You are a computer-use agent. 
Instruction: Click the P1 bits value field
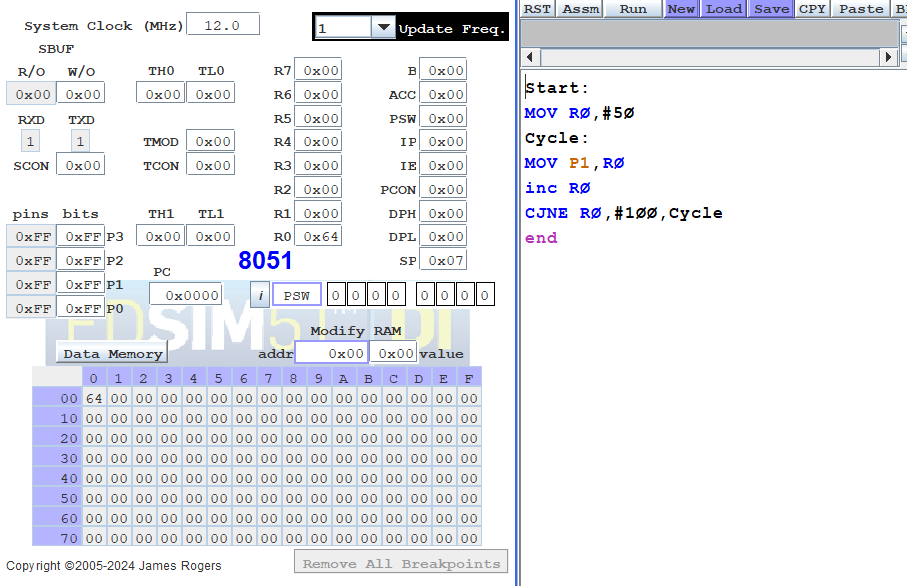point(80,284)
